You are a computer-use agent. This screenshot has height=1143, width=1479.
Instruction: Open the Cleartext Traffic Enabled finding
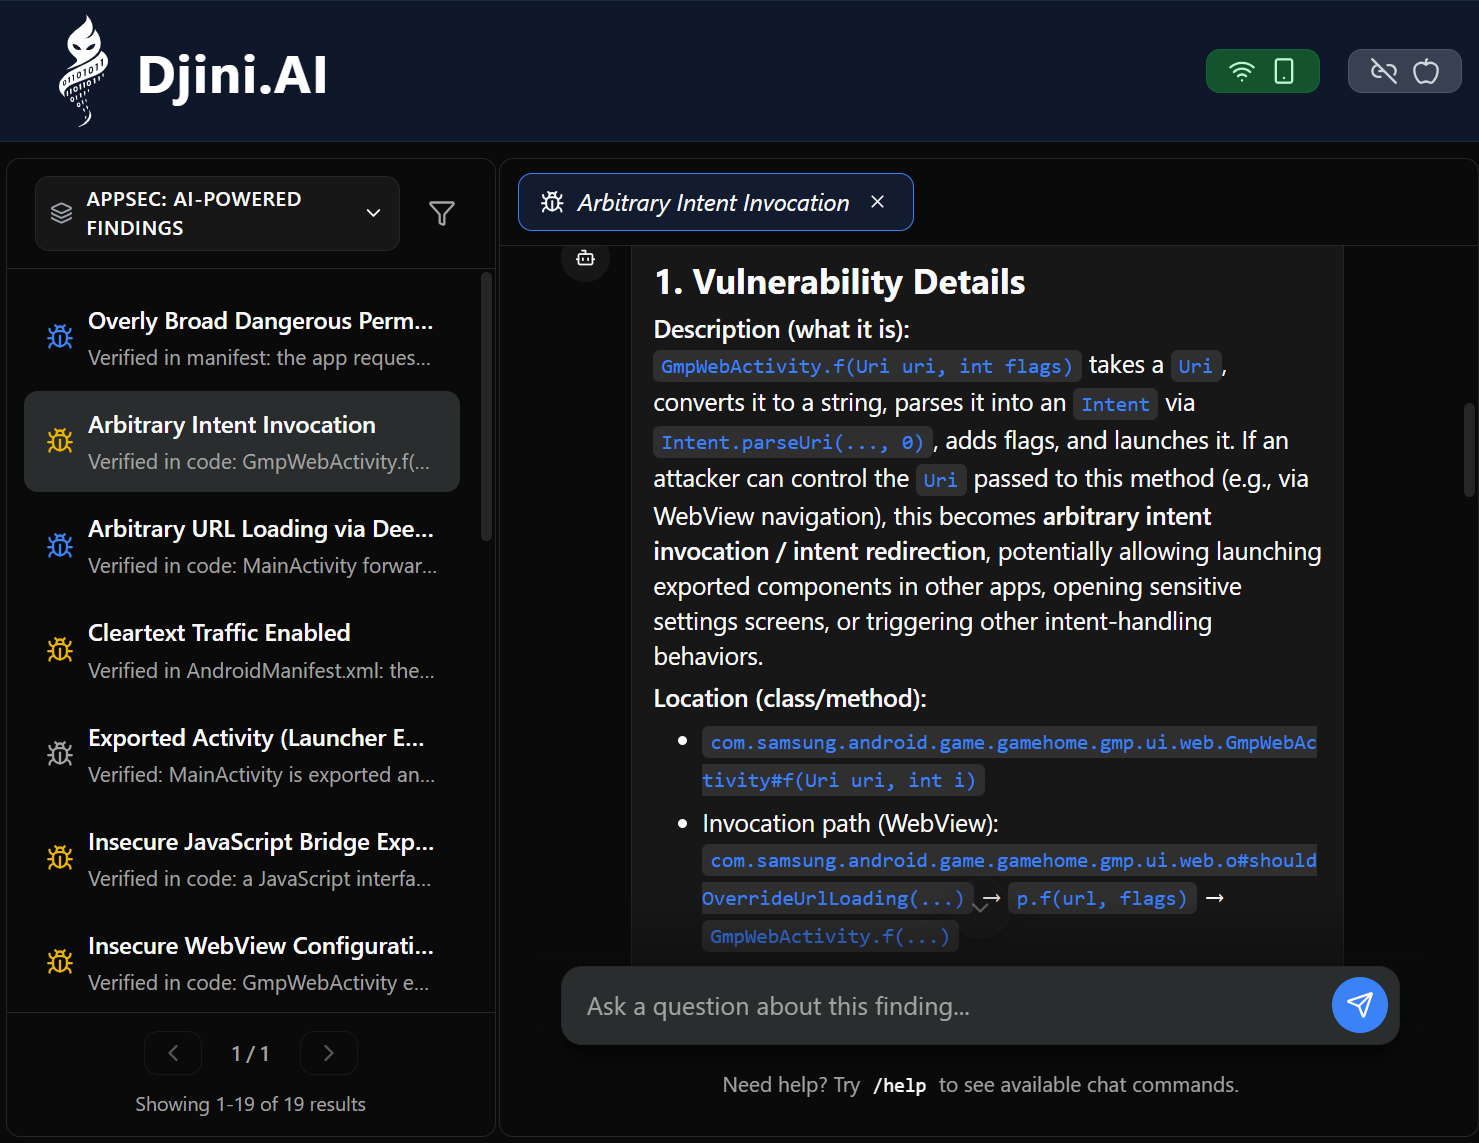coord(242,650)
